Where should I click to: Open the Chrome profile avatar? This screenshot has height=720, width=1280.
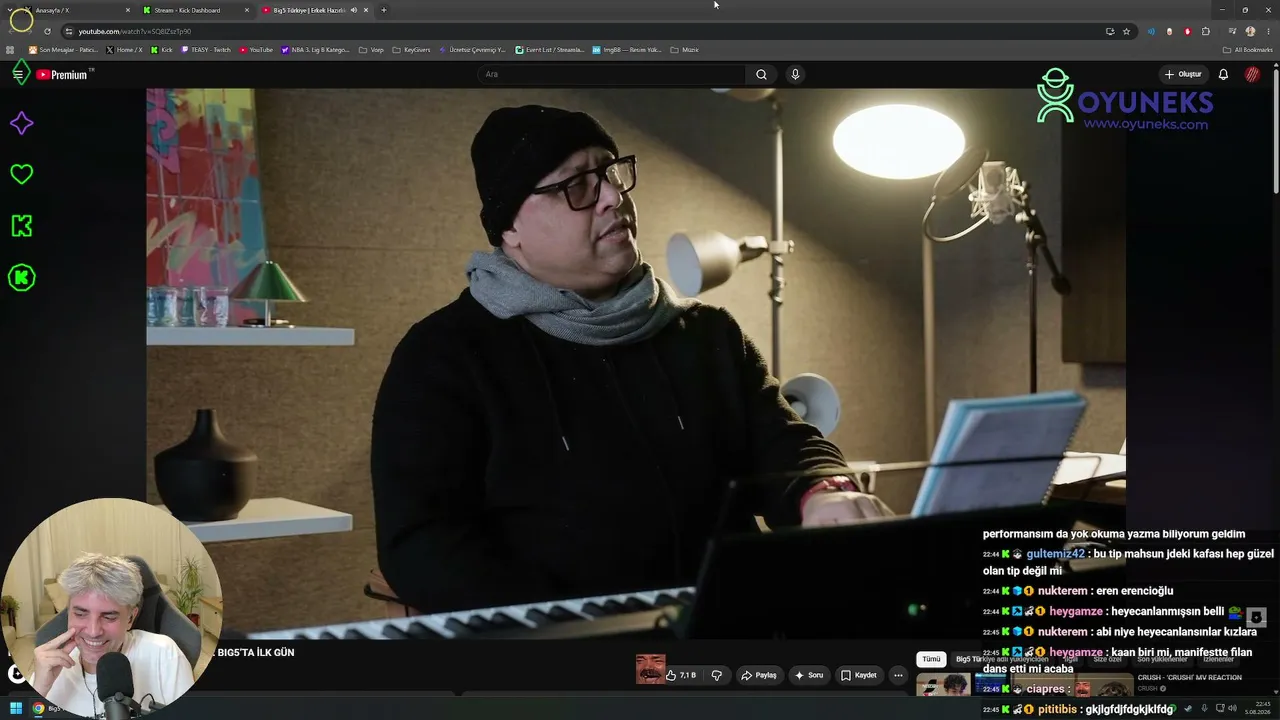pyautogui.click(x=1250, y=31)
